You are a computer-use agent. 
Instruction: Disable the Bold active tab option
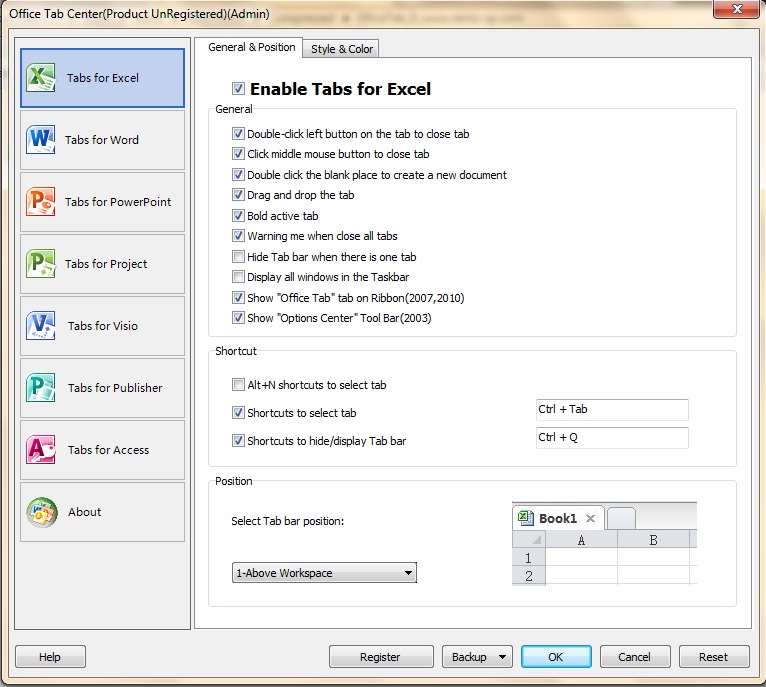pos(238,215)
